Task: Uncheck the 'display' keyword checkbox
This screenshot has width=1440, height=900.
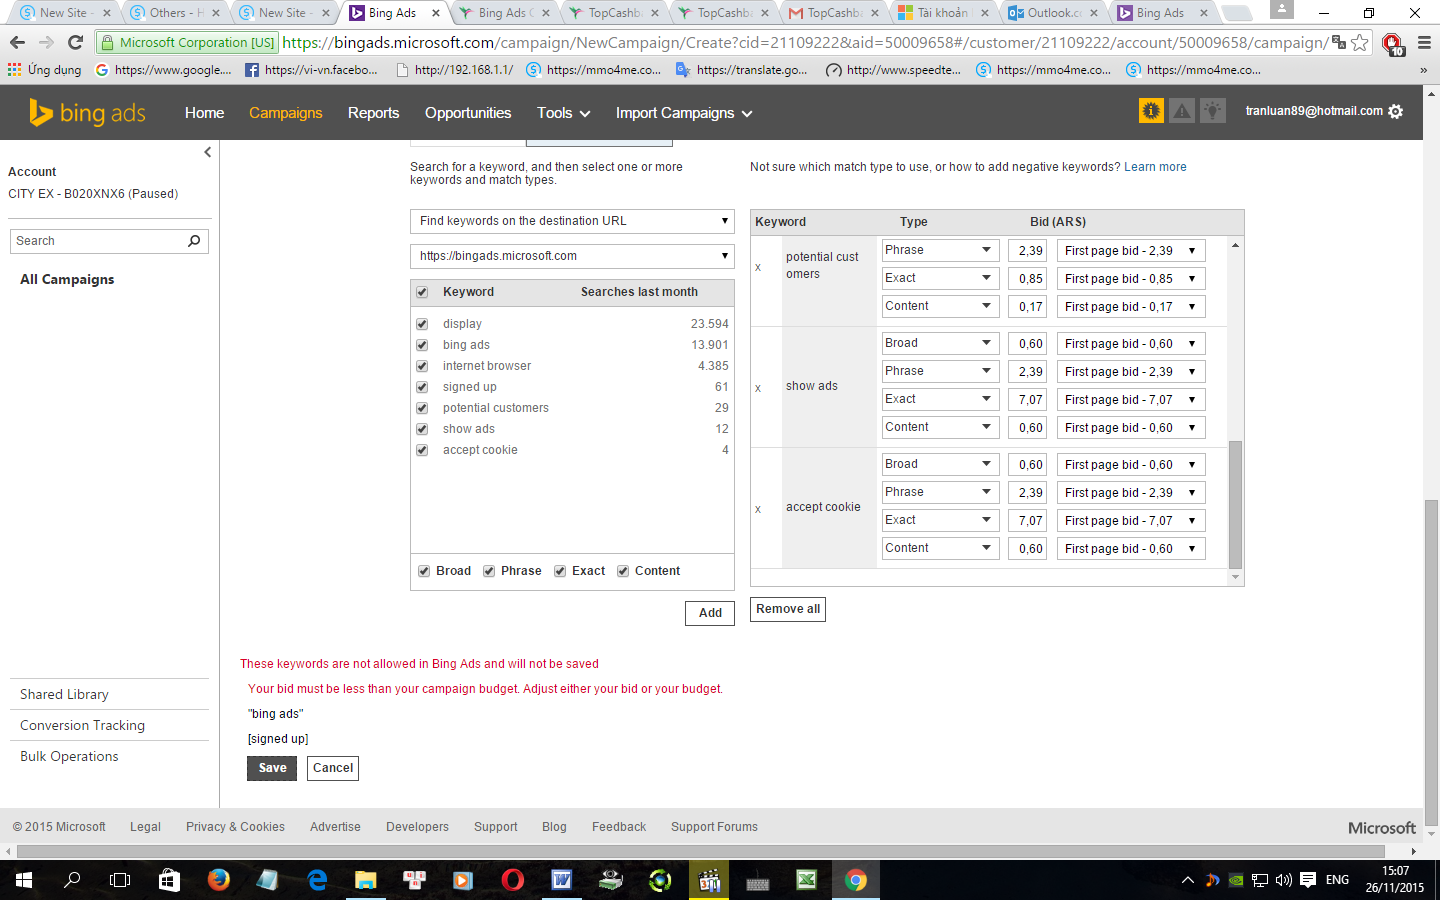Action: (422, 324)
